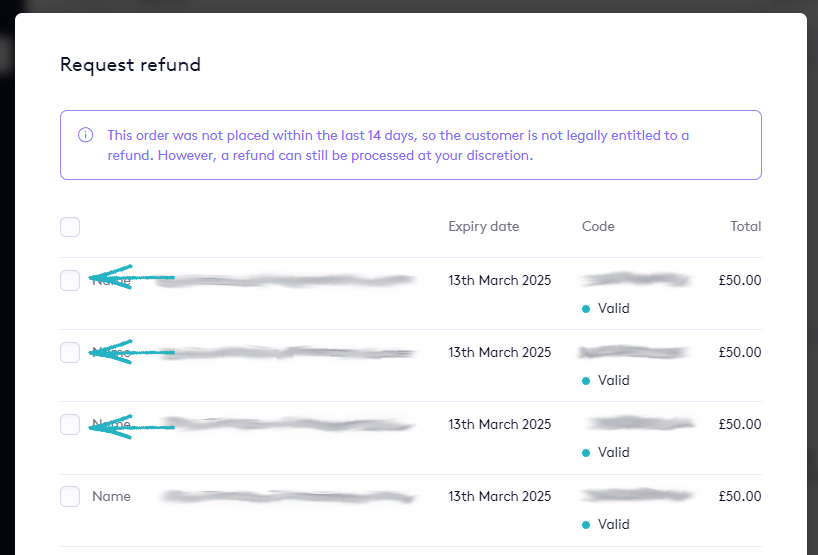Image resolution: width=818 pixels, height=555 pixels.
Task: Click the third row's teal Valid status dot
Action: pyautogui.click(x=586, y=453)
